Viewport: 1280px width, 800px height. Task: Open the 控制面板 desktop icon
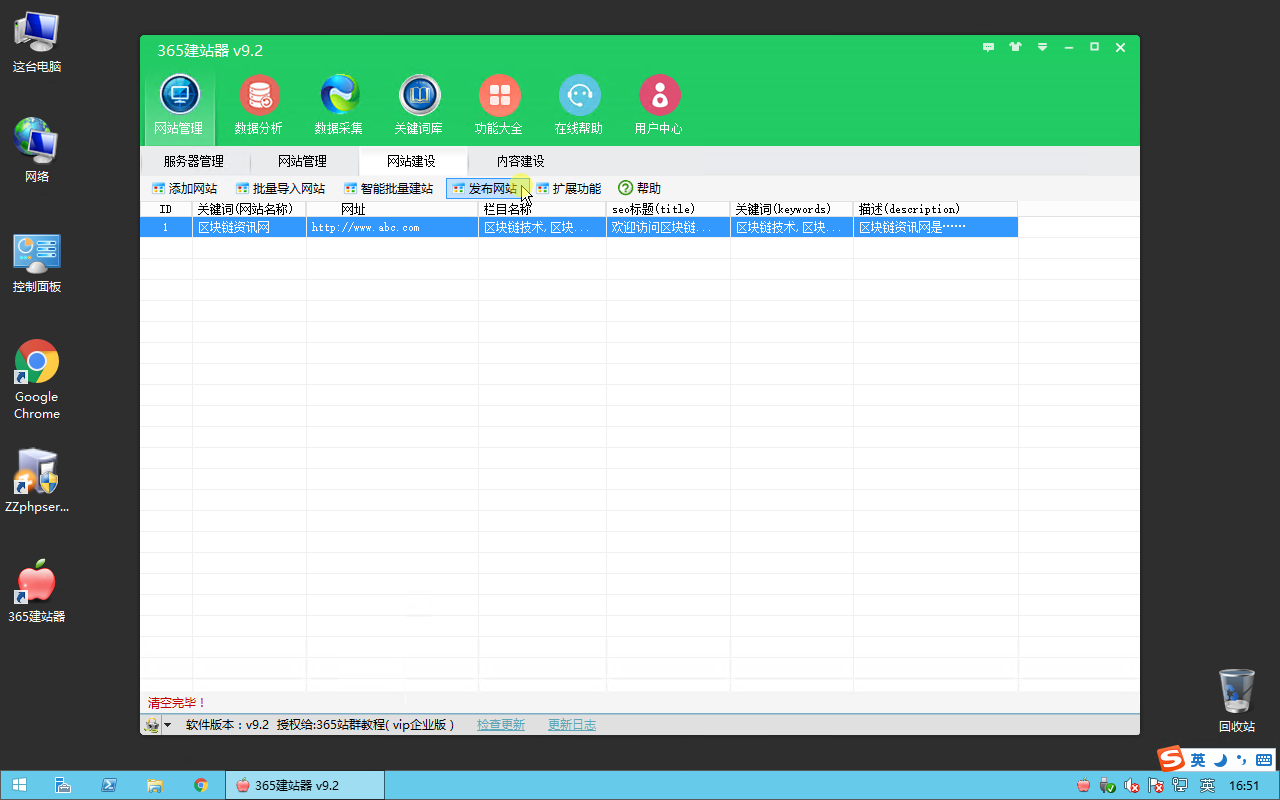[x=37, y=263]
